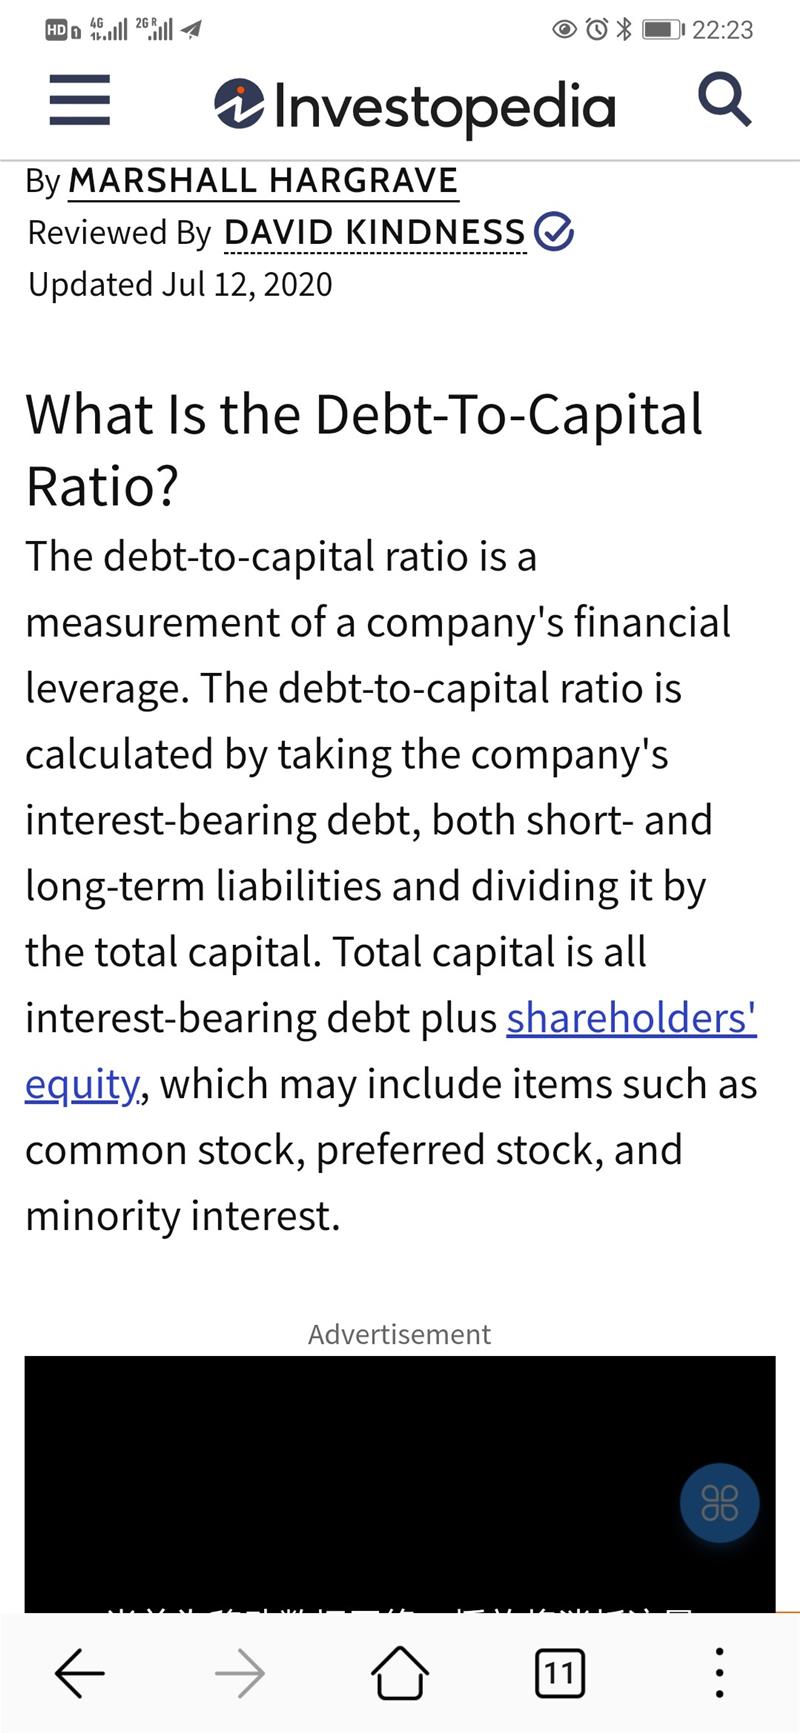Viewport: 800px width, 1733px height.
Task: Open author Marshall Hargrave's profile link
Action: (x=263, y=181)
